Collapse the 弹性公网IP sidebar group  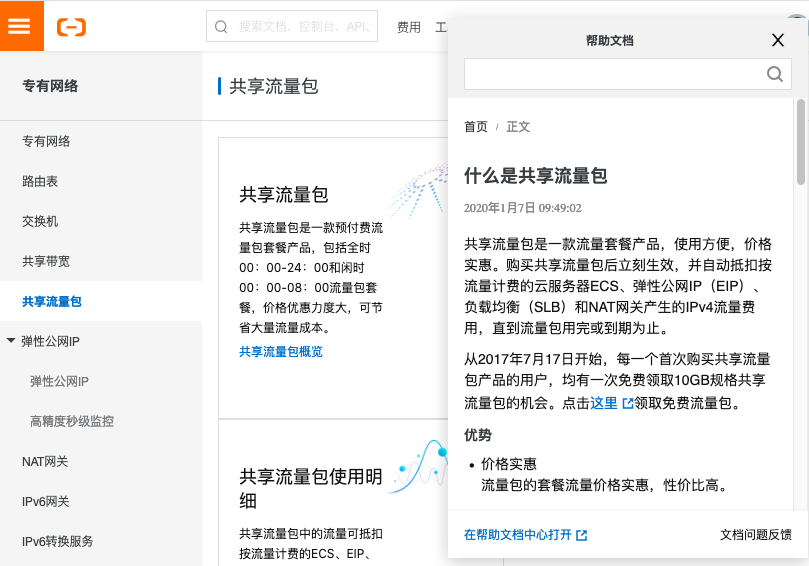pyautogui.click(x=11, y=341)
